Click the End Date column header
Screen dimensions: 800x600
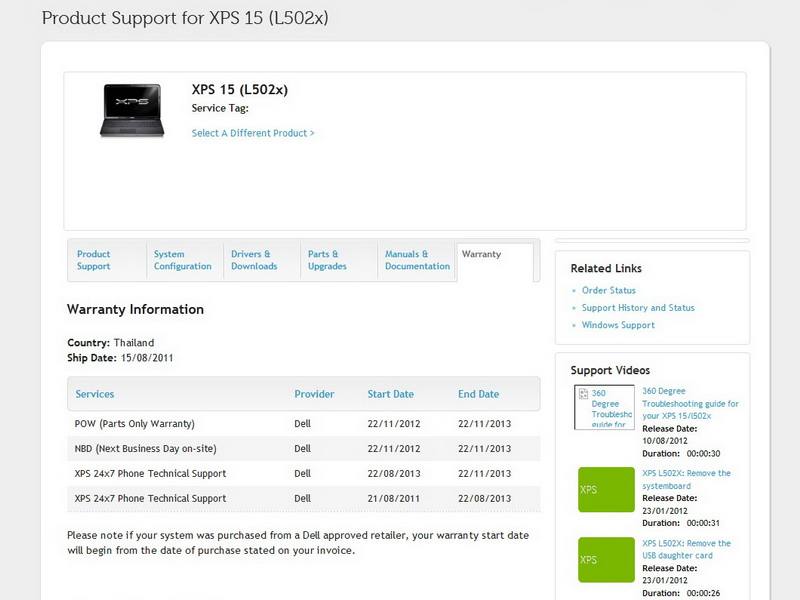[x=478, y=394]
